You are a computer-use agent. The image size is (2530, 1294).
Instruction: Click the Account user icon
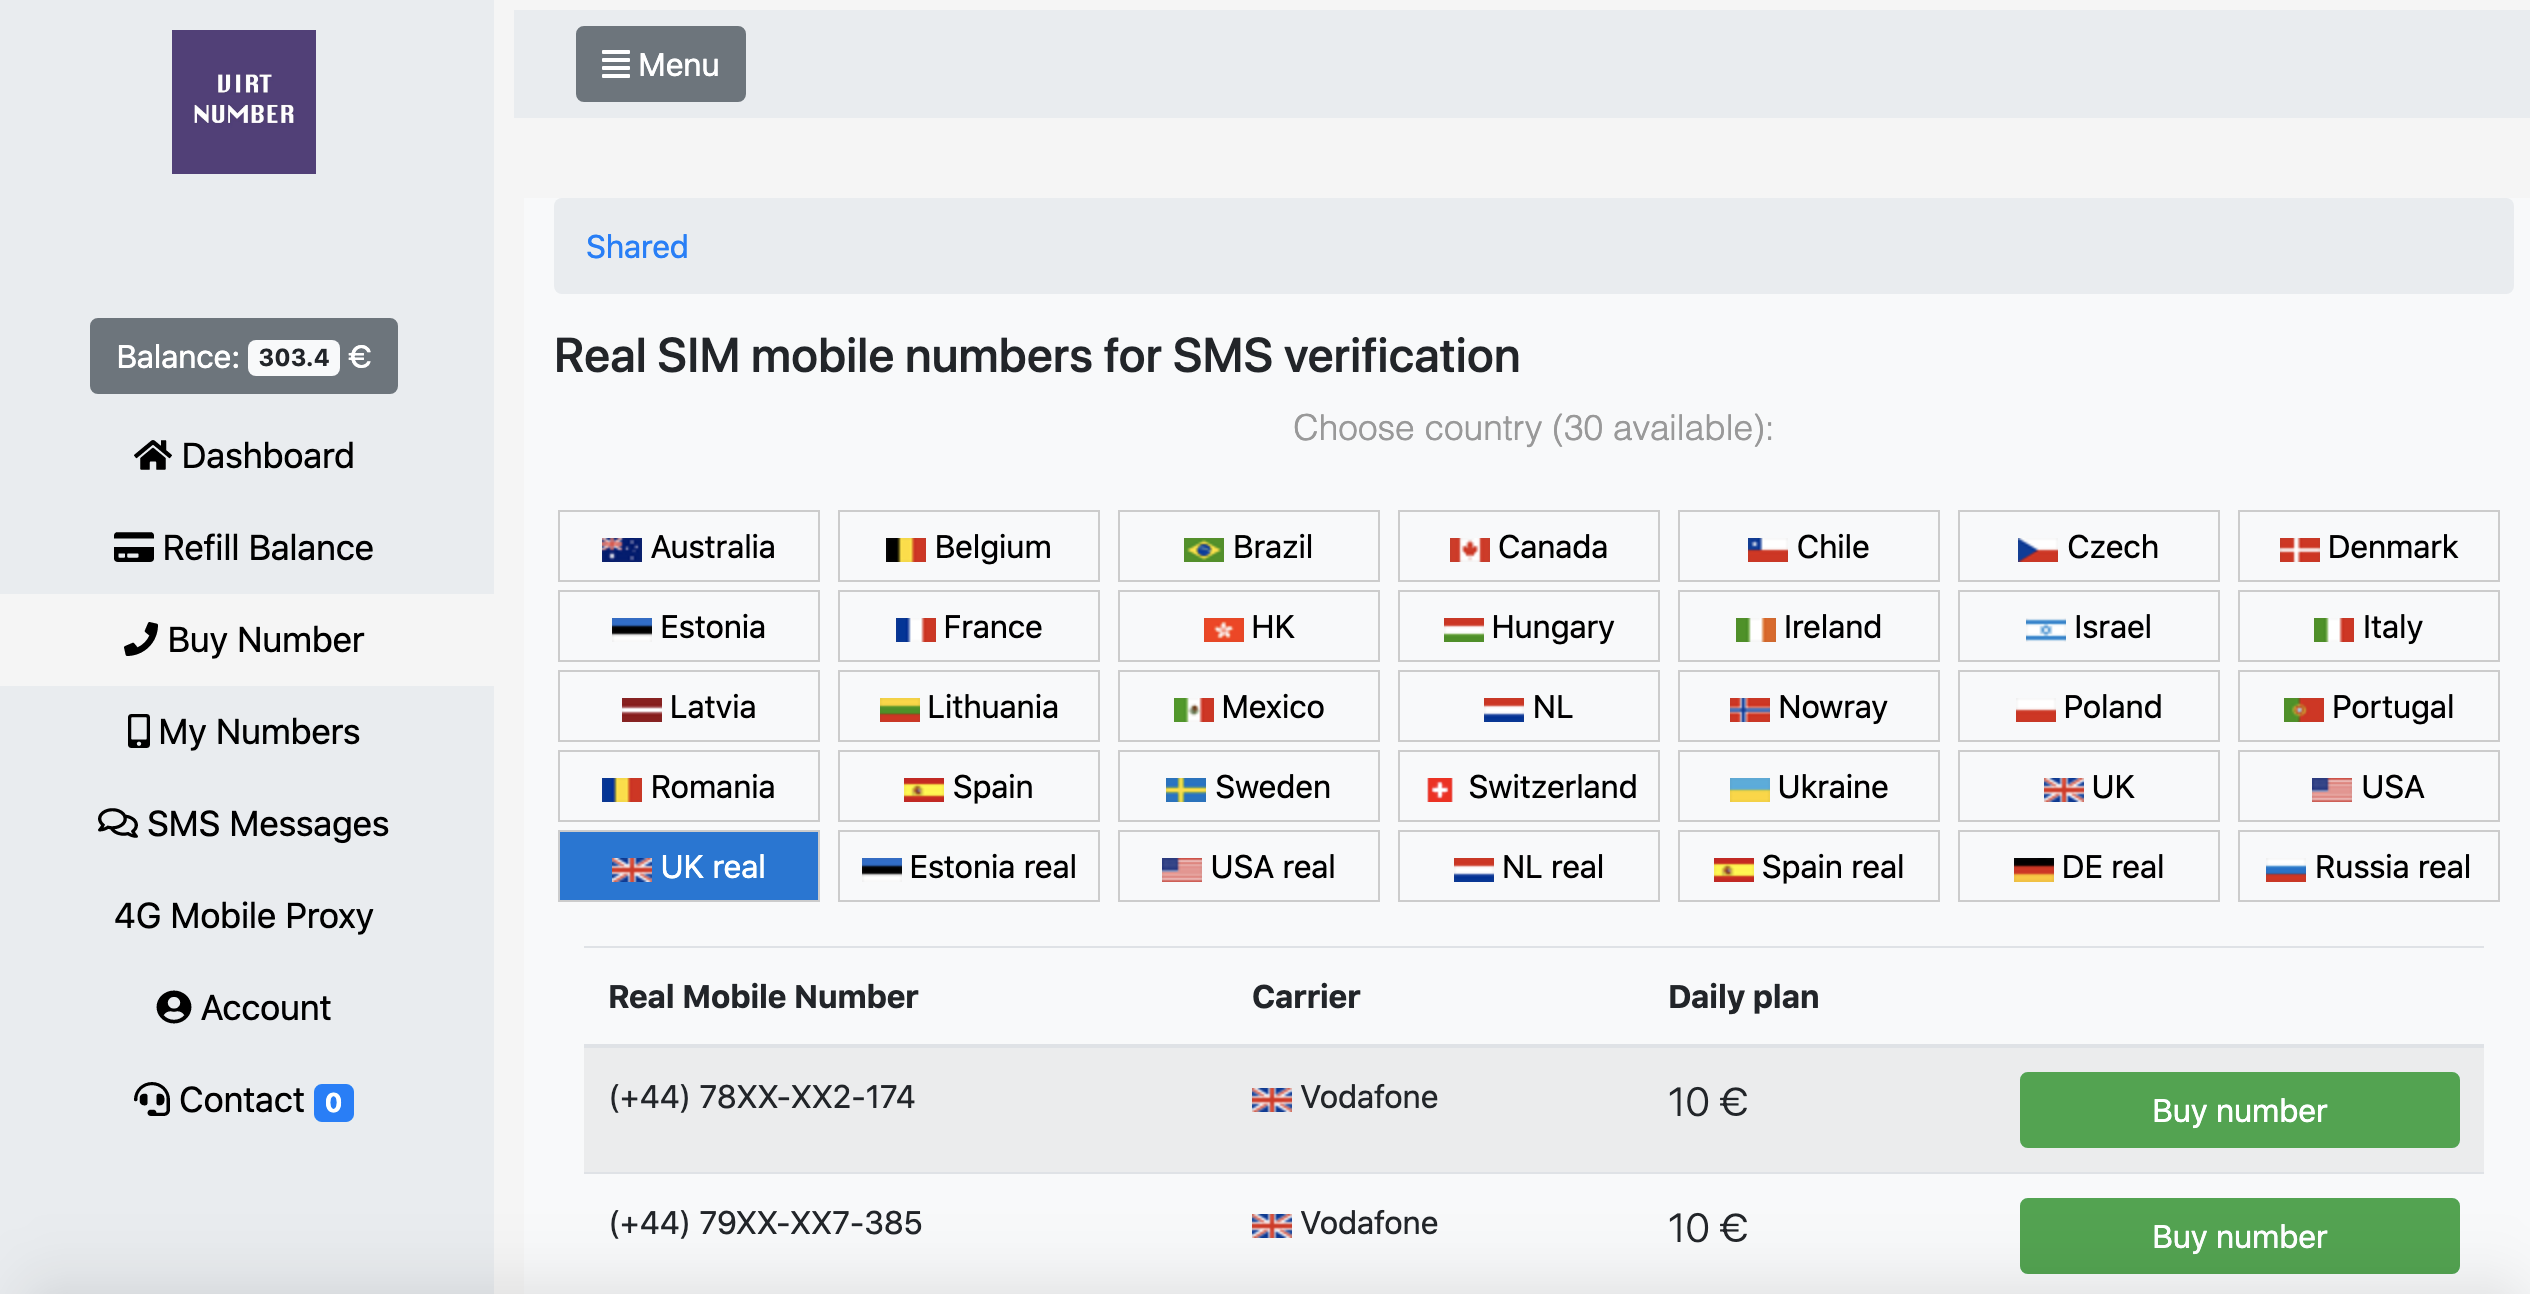(173, 1007)
